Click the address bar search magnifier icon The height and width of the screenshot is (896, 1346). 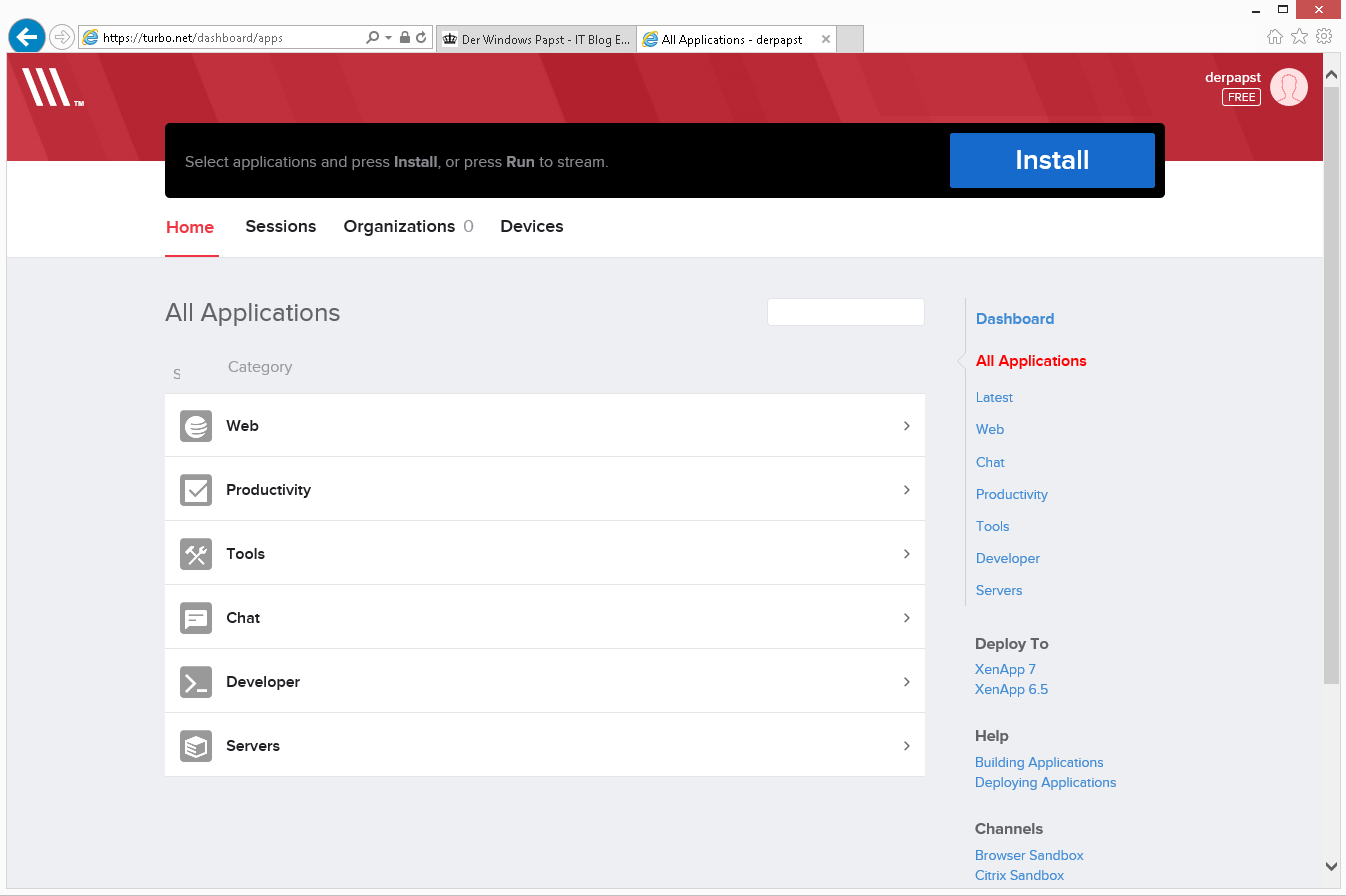[x=373, y=38]
